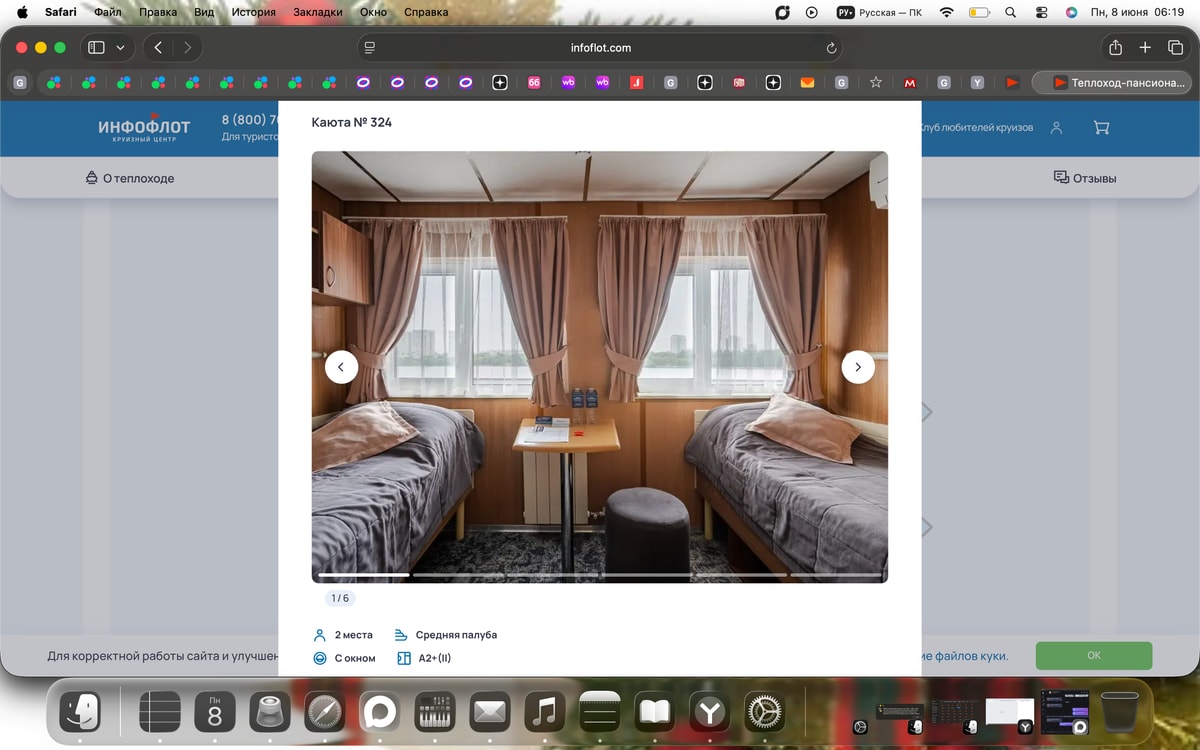This screenshot has height=750, width=1200.
Task: Click the Средняя палуба deck label
Action: (x=456, y=635)
